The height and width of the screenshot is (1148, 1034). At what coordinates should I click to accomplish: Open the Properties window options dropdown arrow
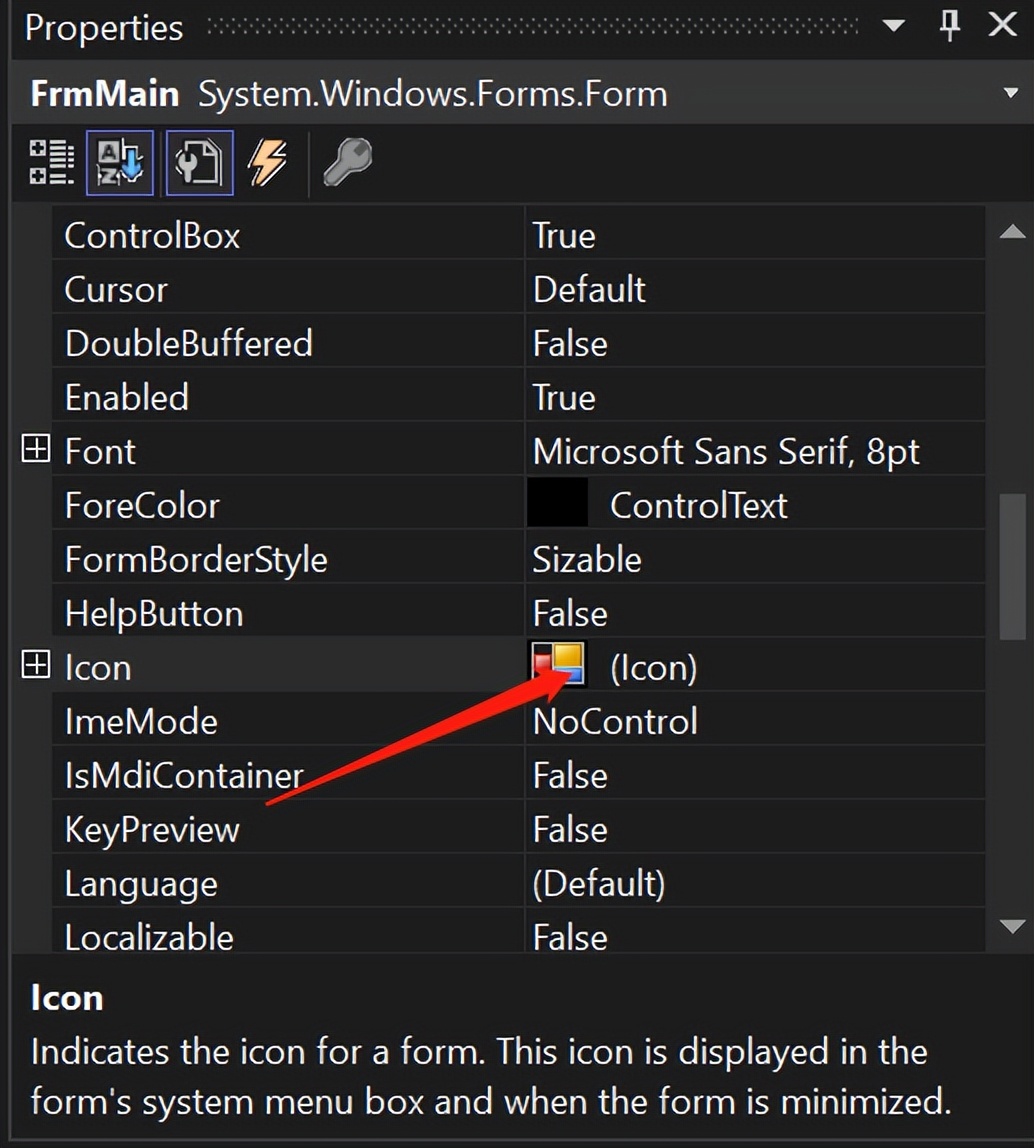pos(894,27)
